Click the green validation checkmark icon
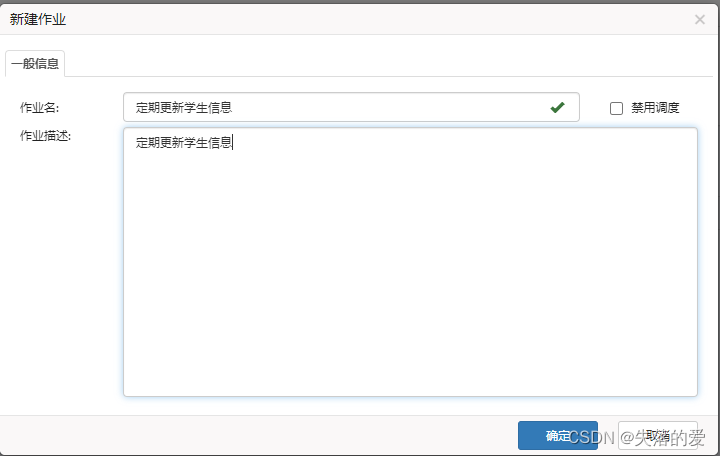 (x=557, y=107)
